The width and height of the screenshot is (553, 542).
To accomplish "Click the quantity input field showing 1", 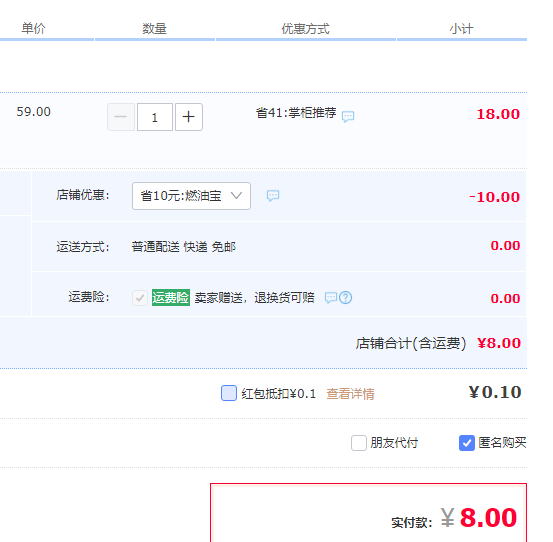I will tap(155, 117).
